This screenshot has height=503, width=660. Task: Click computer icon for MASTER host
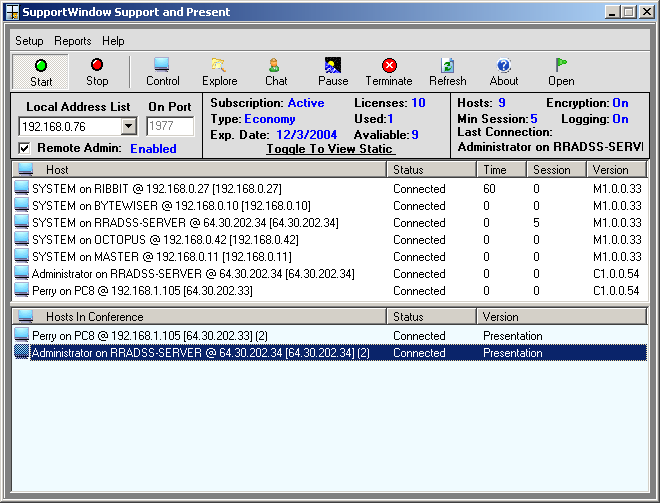click(21, 256)
